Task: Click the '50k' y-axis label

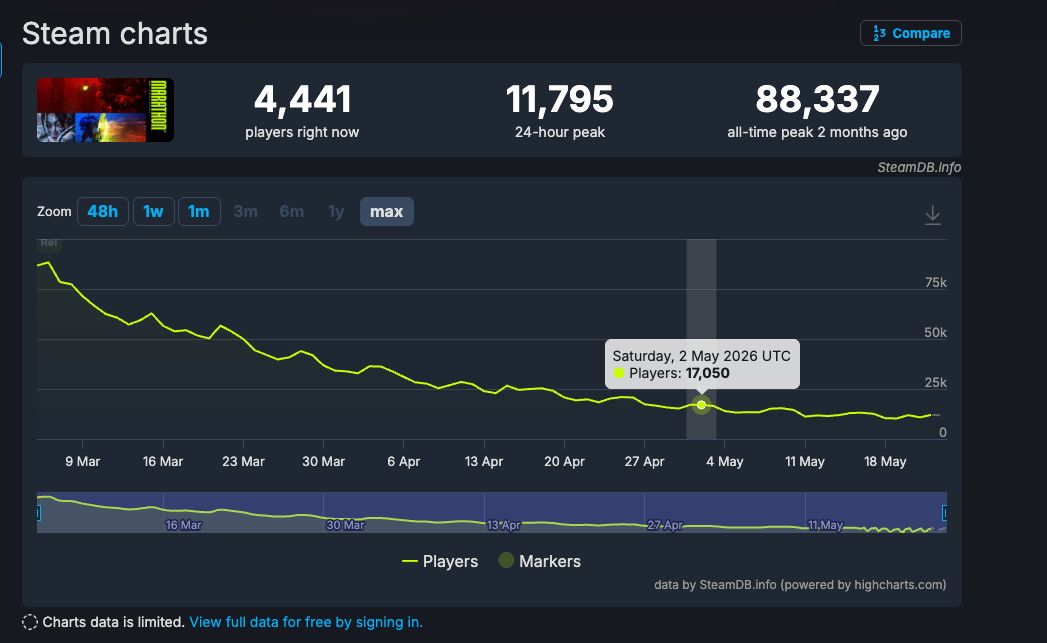Action: click(935, 333)
